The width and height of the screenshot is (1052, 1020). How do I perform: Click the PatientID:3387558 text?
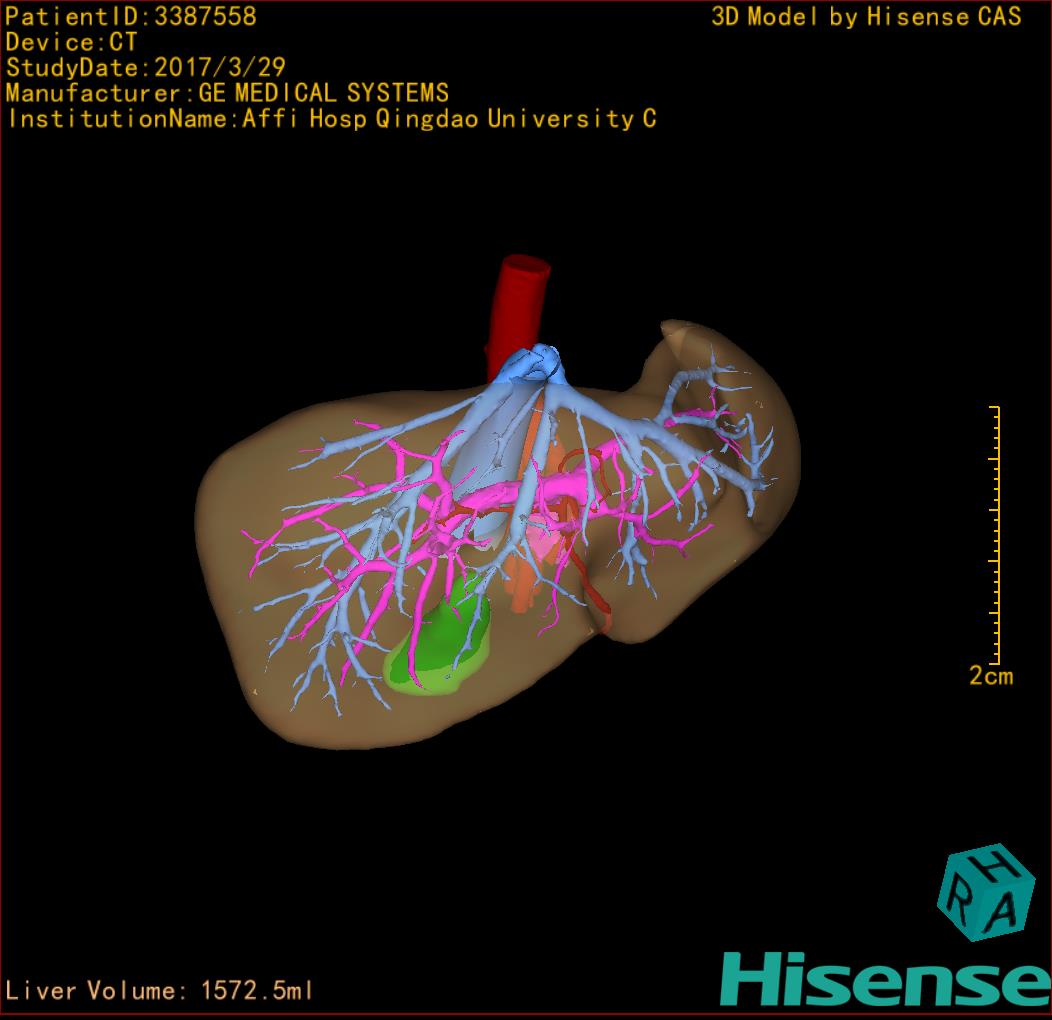pos(131,17)
